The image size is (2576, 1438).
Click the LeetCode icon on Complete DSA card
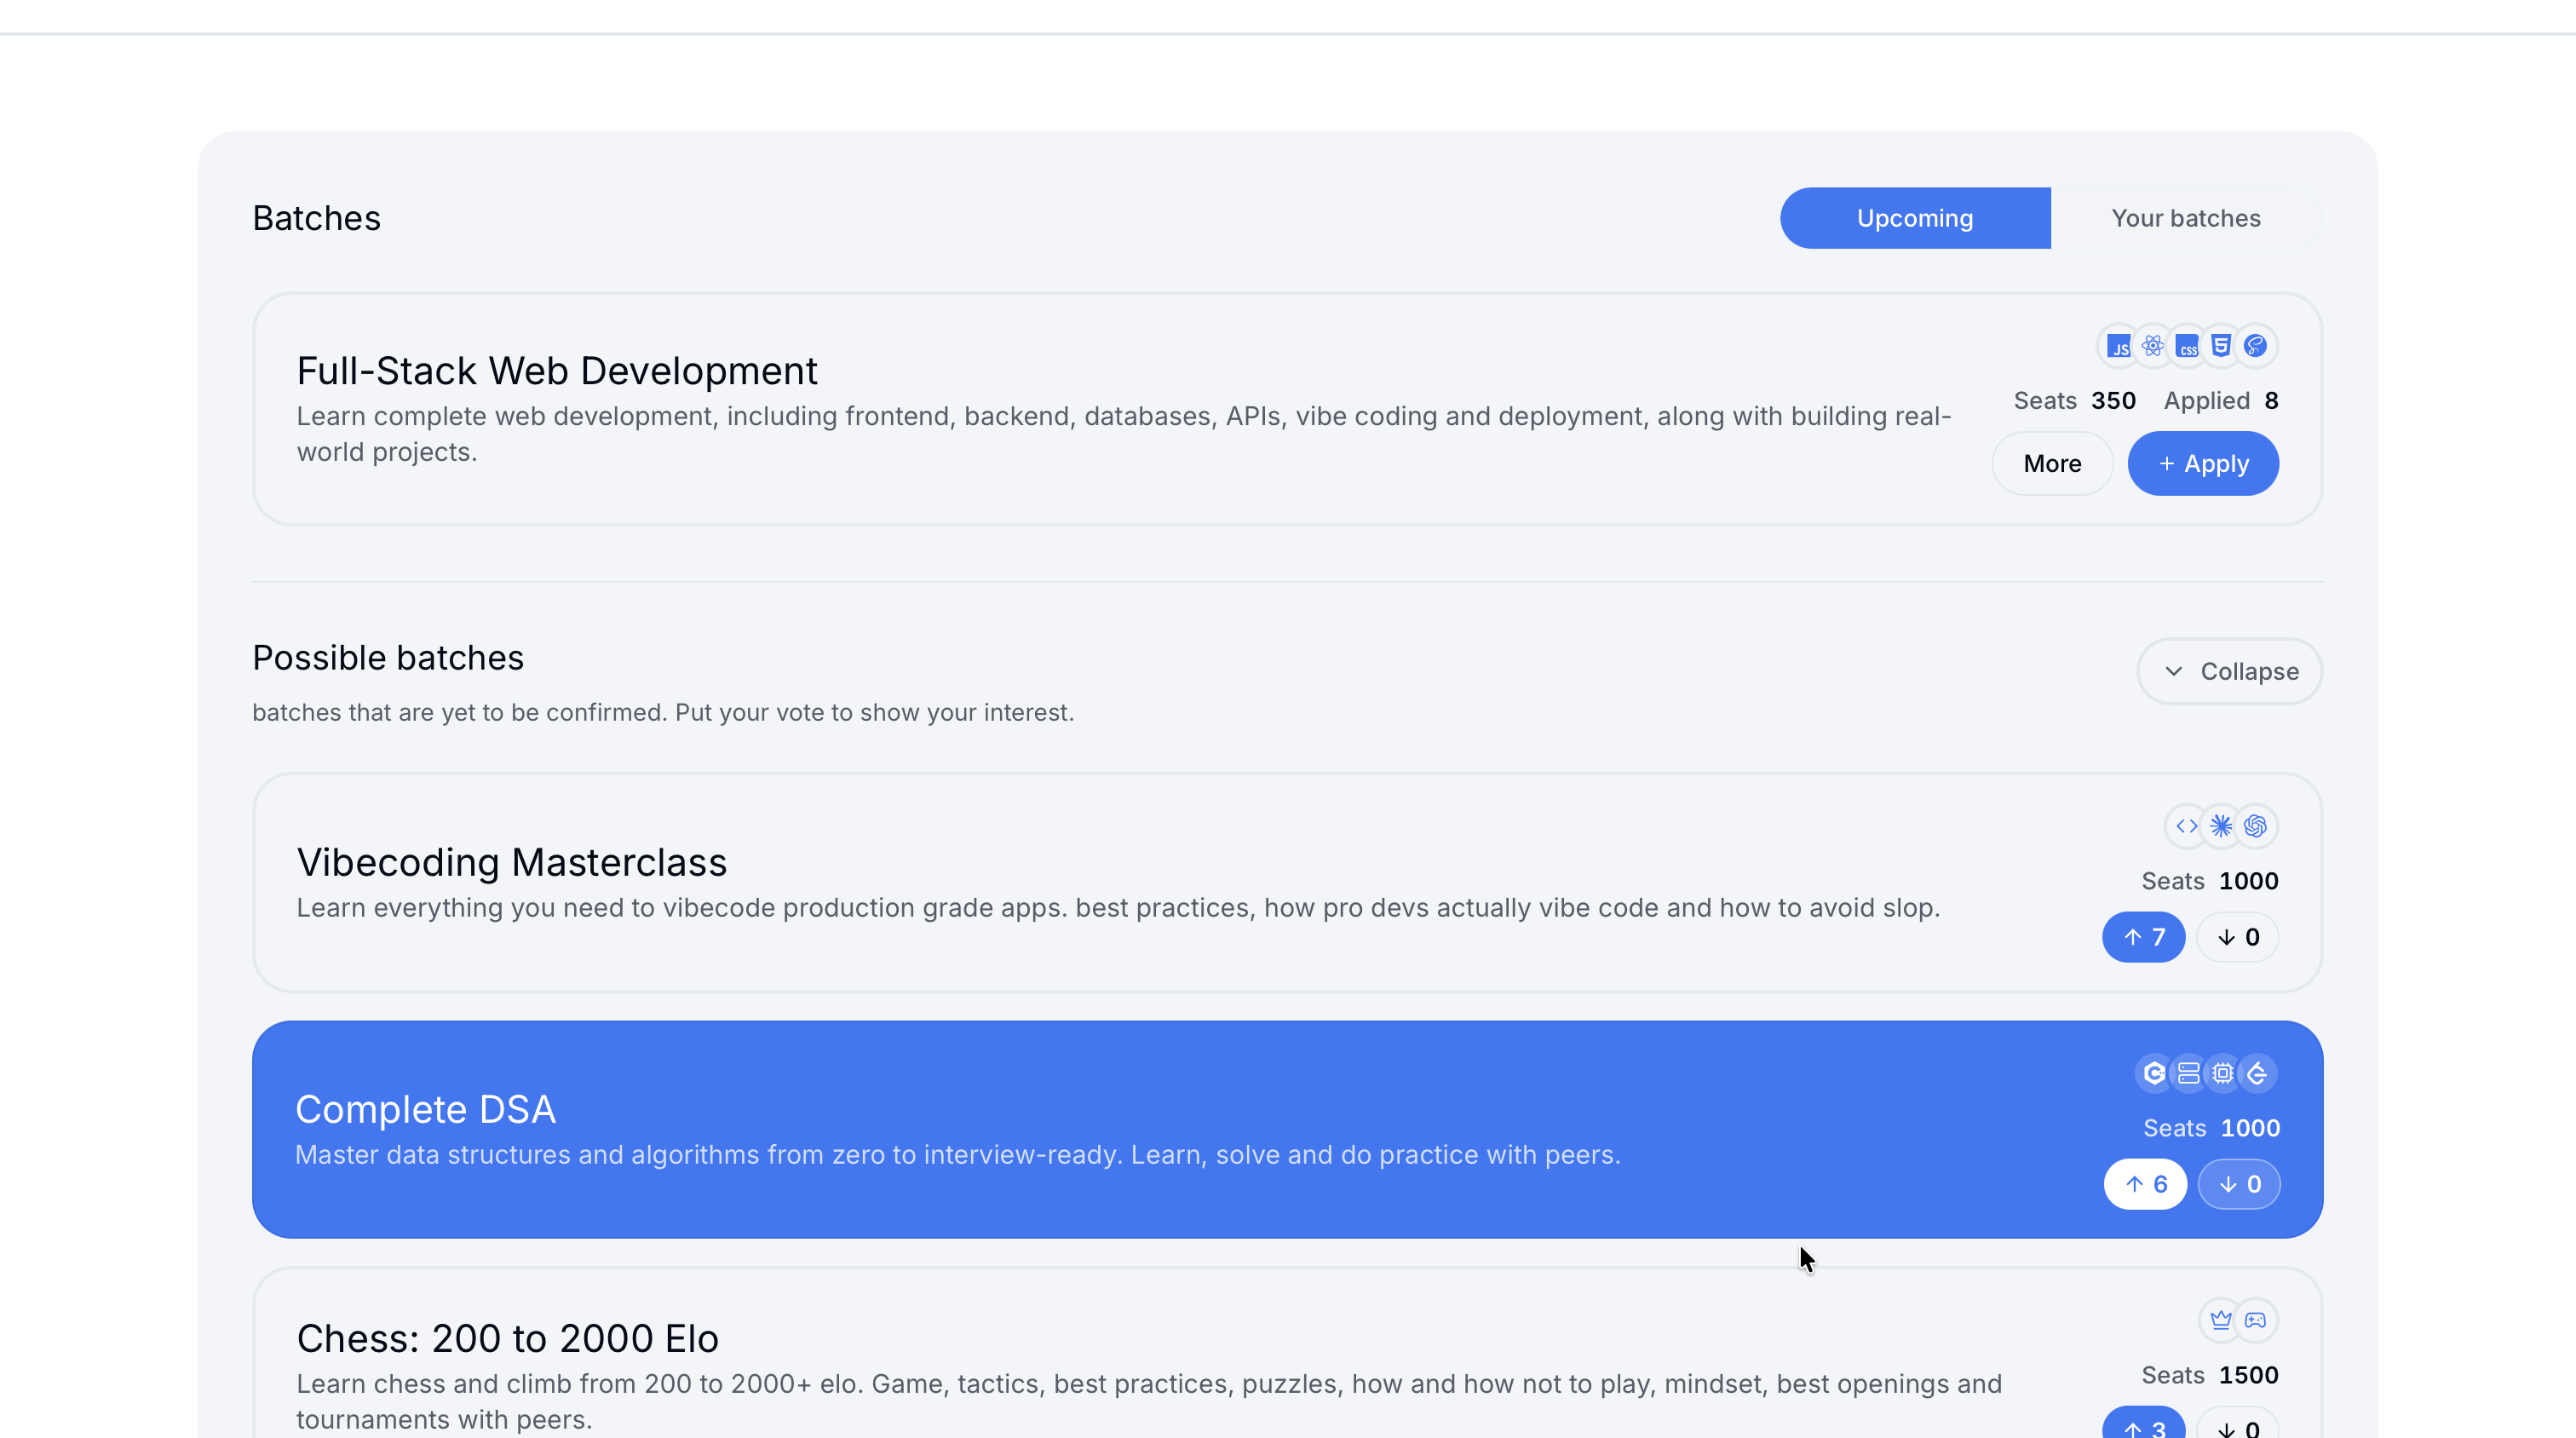(2257, 1073)
